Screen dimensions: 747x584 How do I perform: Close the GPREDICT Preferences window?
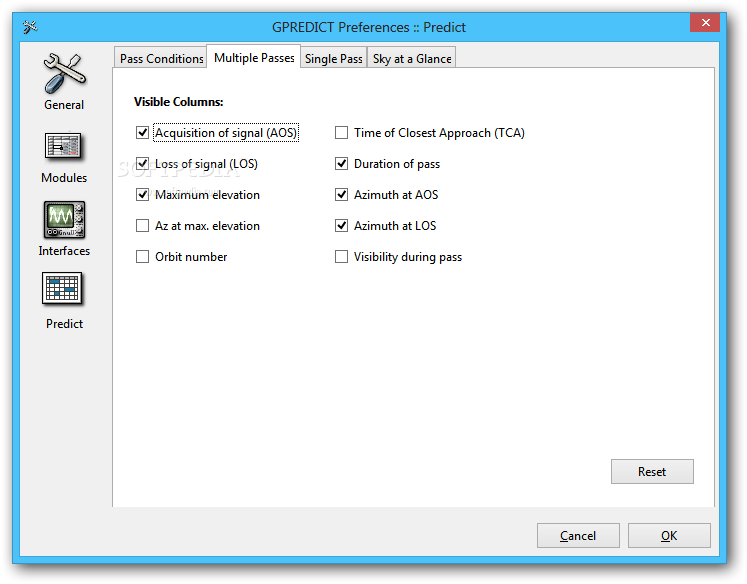(705, 22)
